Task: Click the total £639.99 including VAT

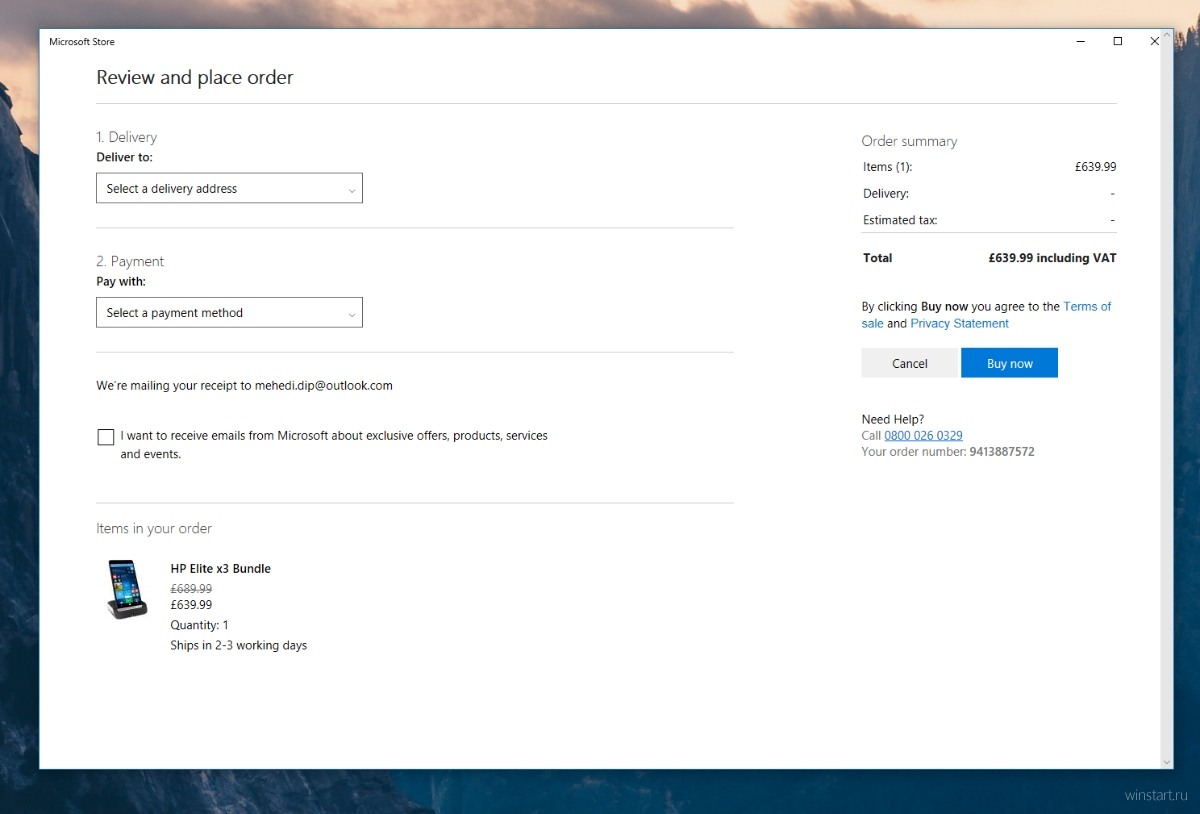Action: click(1052, 258)
